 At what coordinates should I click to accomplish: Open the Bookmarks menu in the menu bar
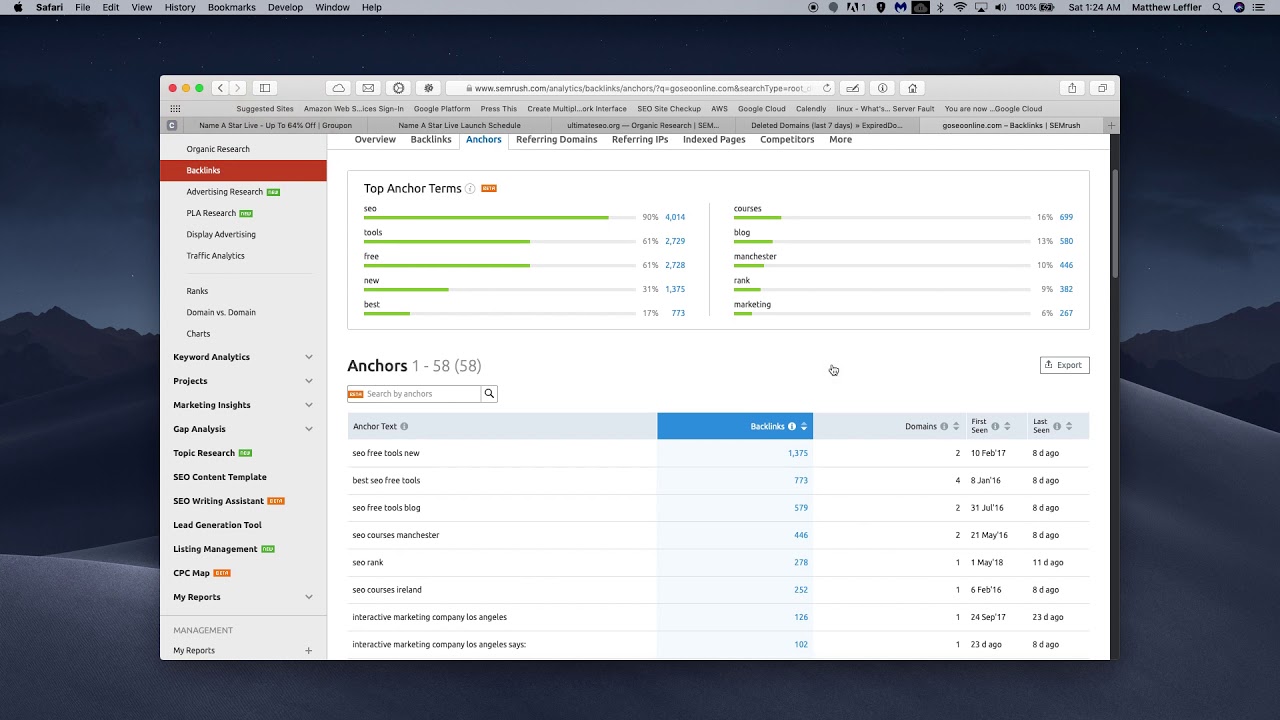pos(232,7)
